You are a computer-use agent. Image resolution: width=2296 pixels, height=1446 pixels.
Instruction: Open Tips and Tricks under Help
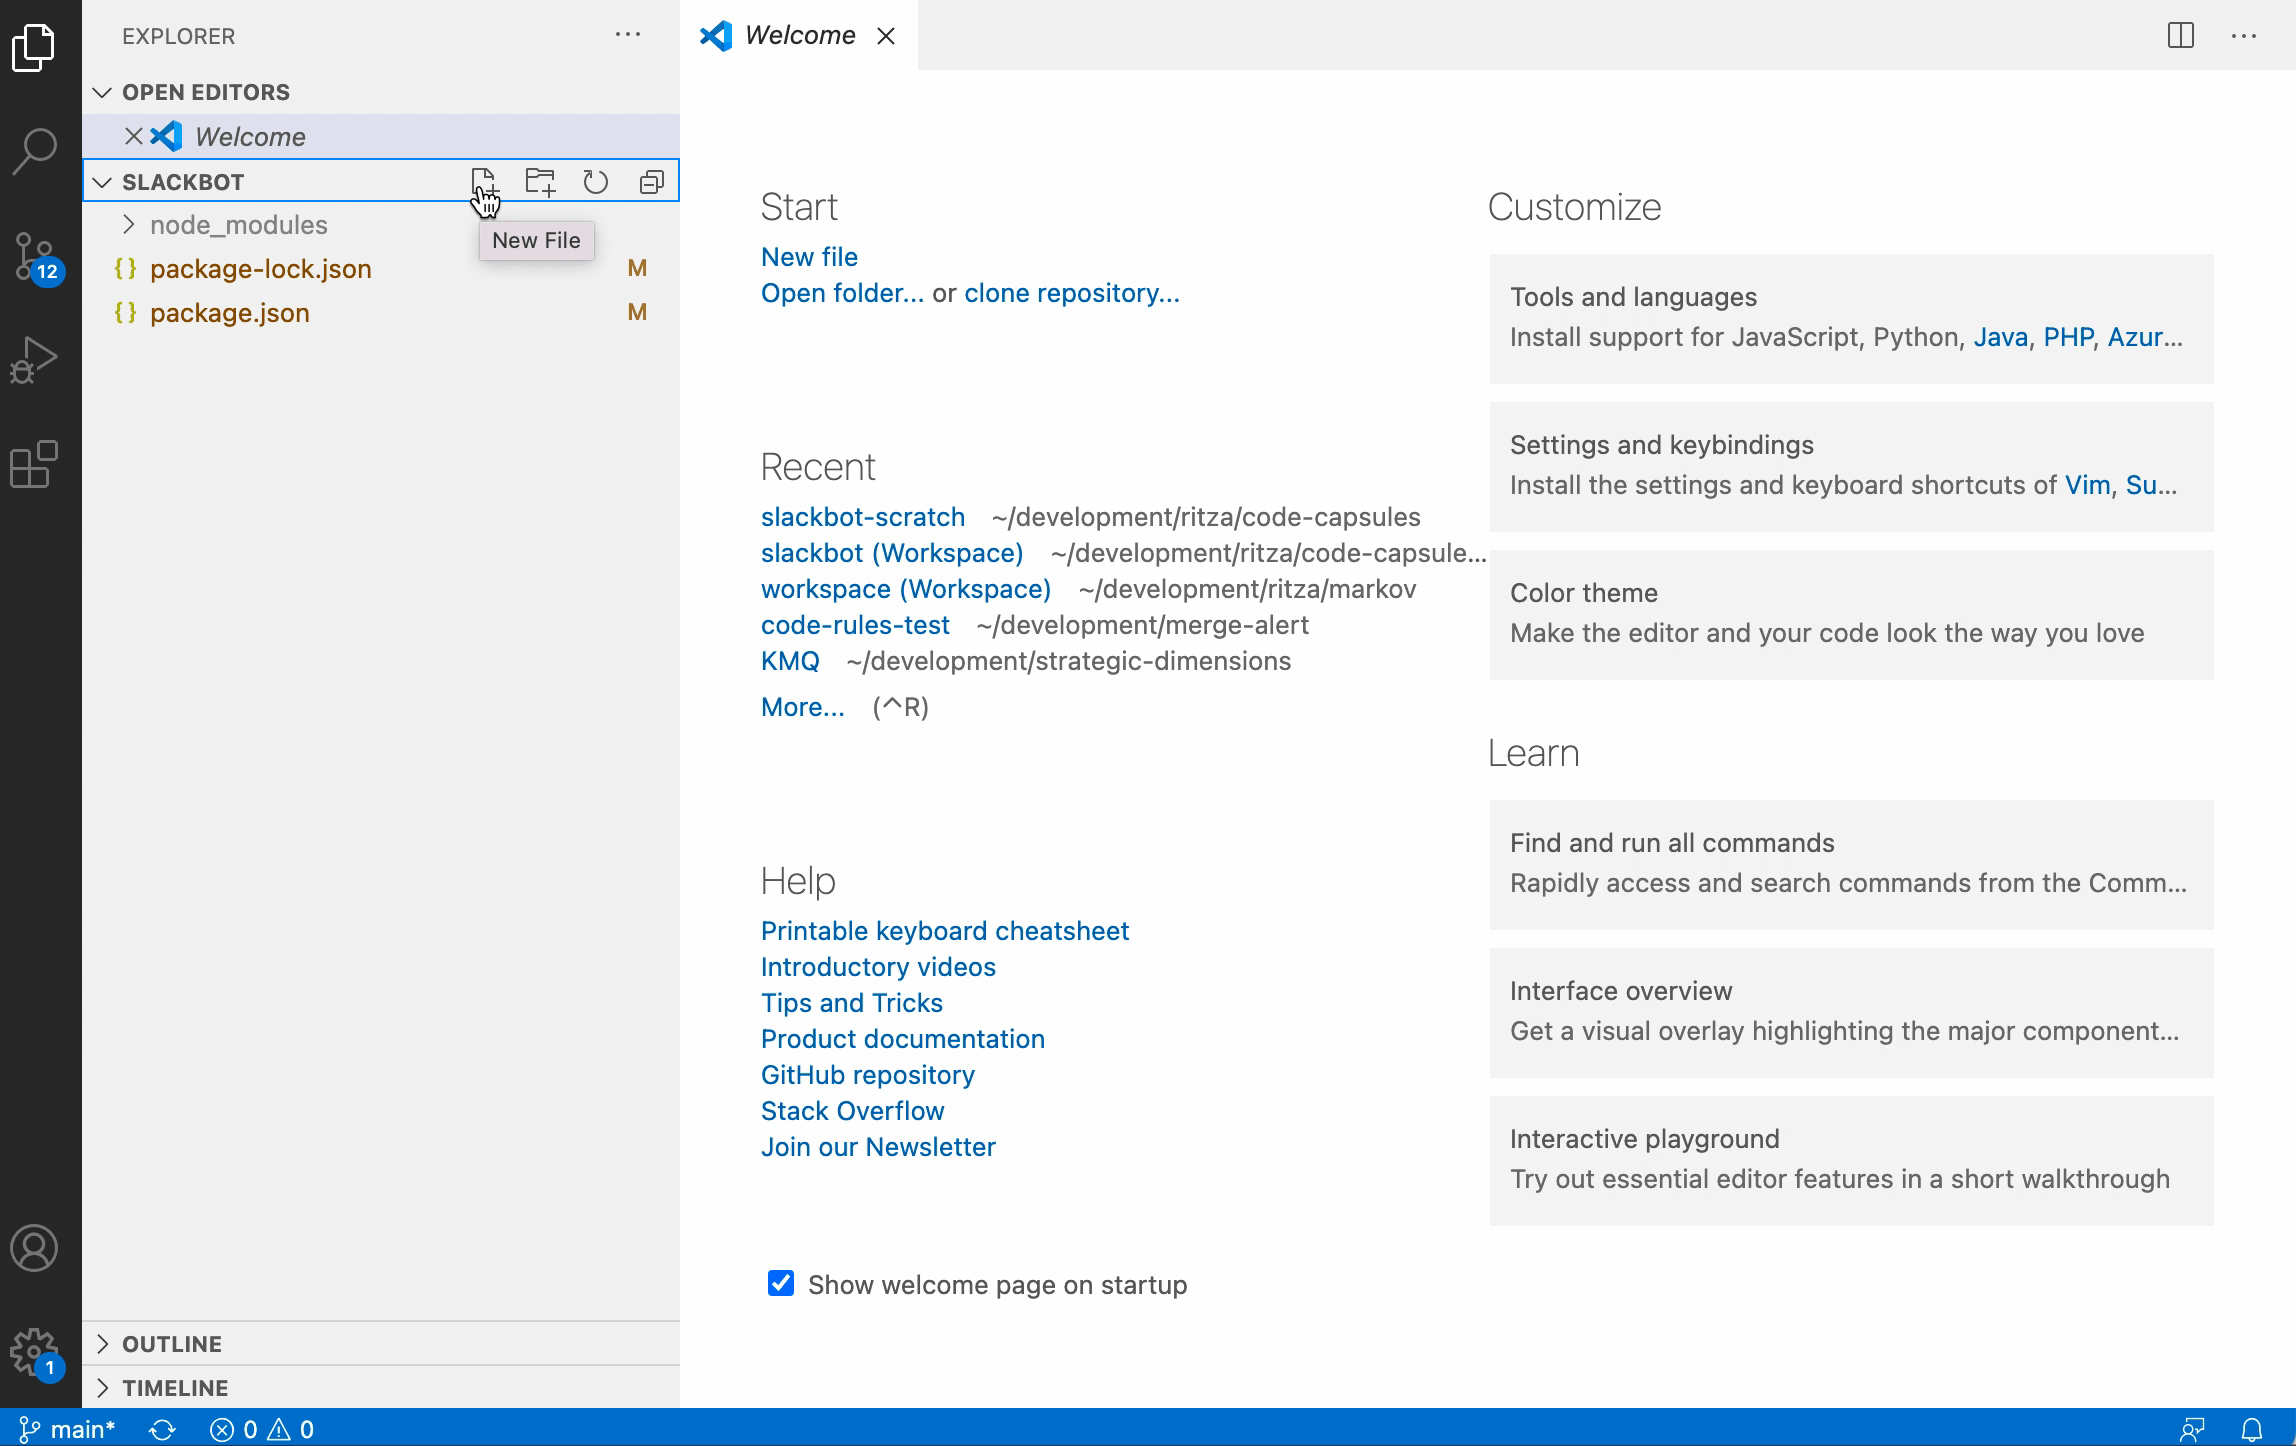pyautogui.click(x=851, y=1002)
